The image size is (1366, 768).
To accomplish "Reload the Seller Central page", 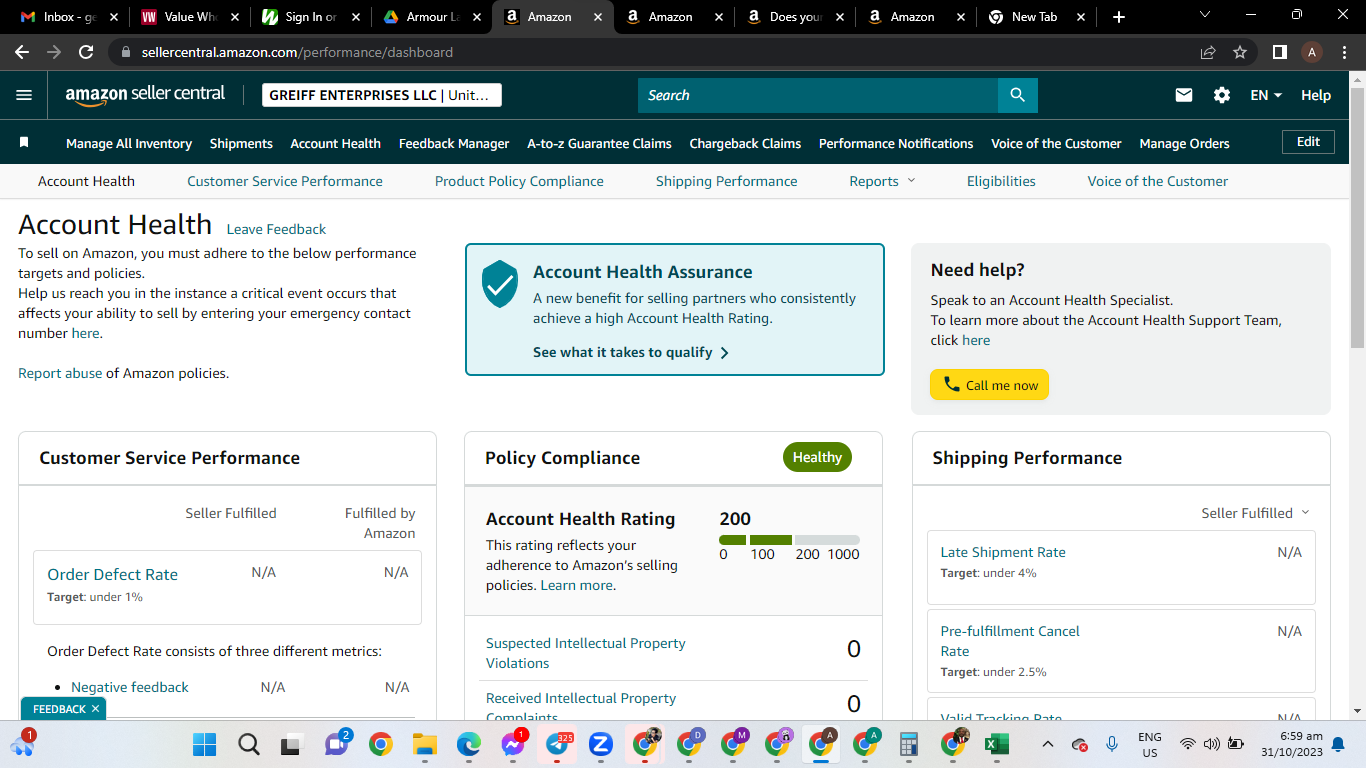I will point(86,52).
